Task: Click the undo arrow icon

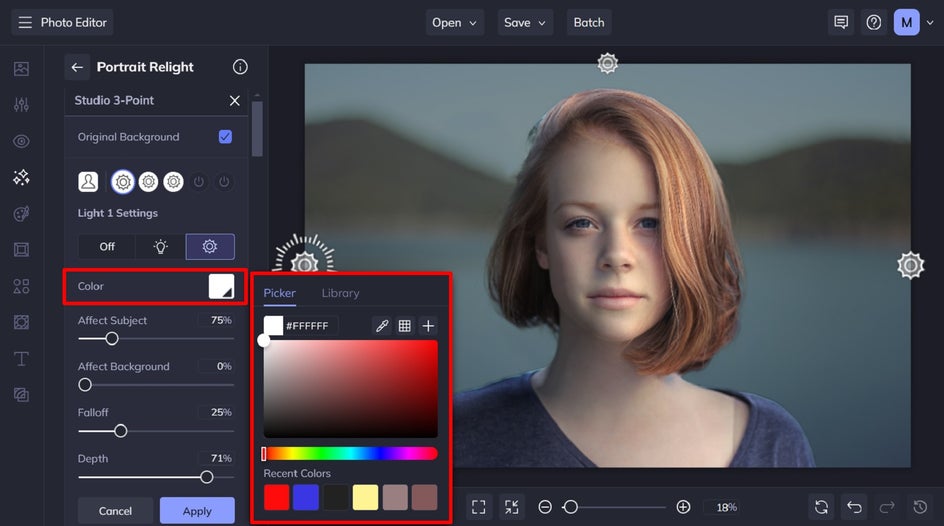Action: coord(853,507)
